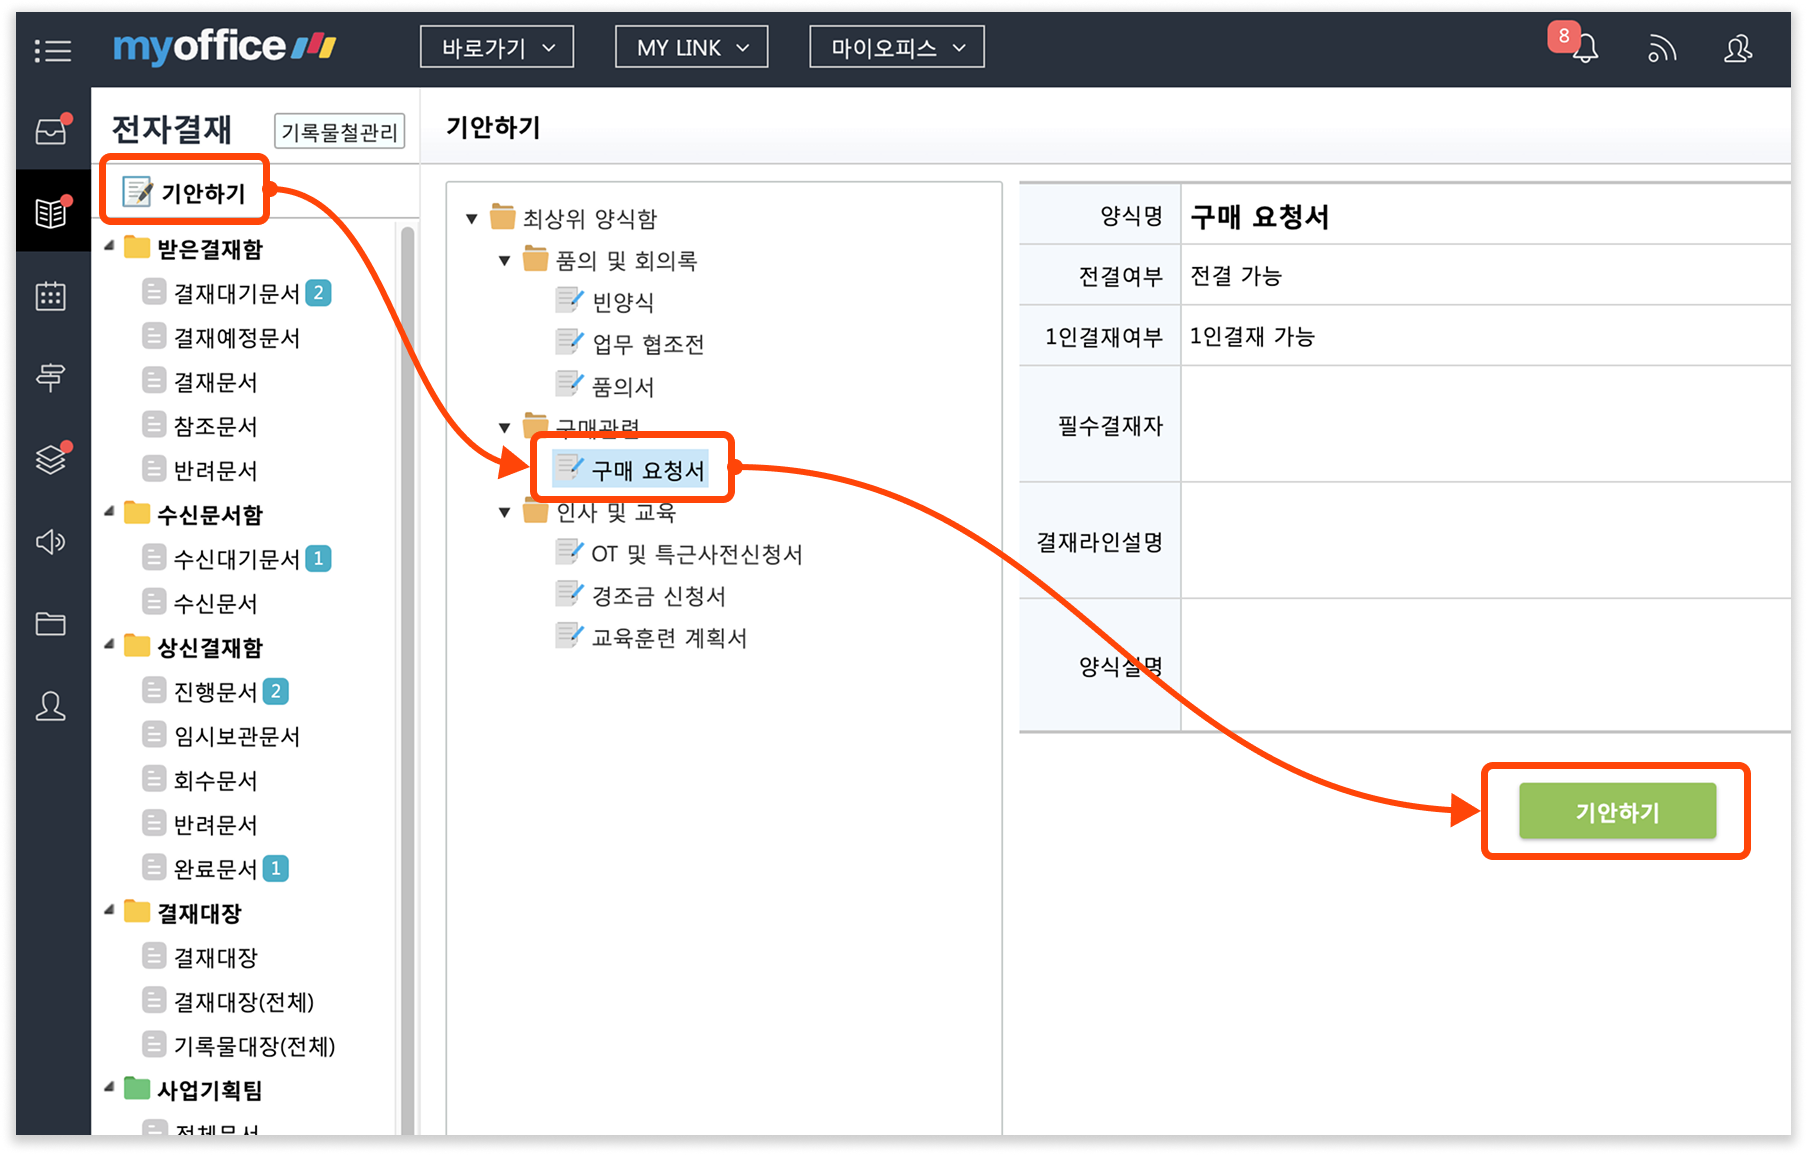Click the left tree panel scrollbar
The height and width of the screenshot is (1155, 1807).
407,680
